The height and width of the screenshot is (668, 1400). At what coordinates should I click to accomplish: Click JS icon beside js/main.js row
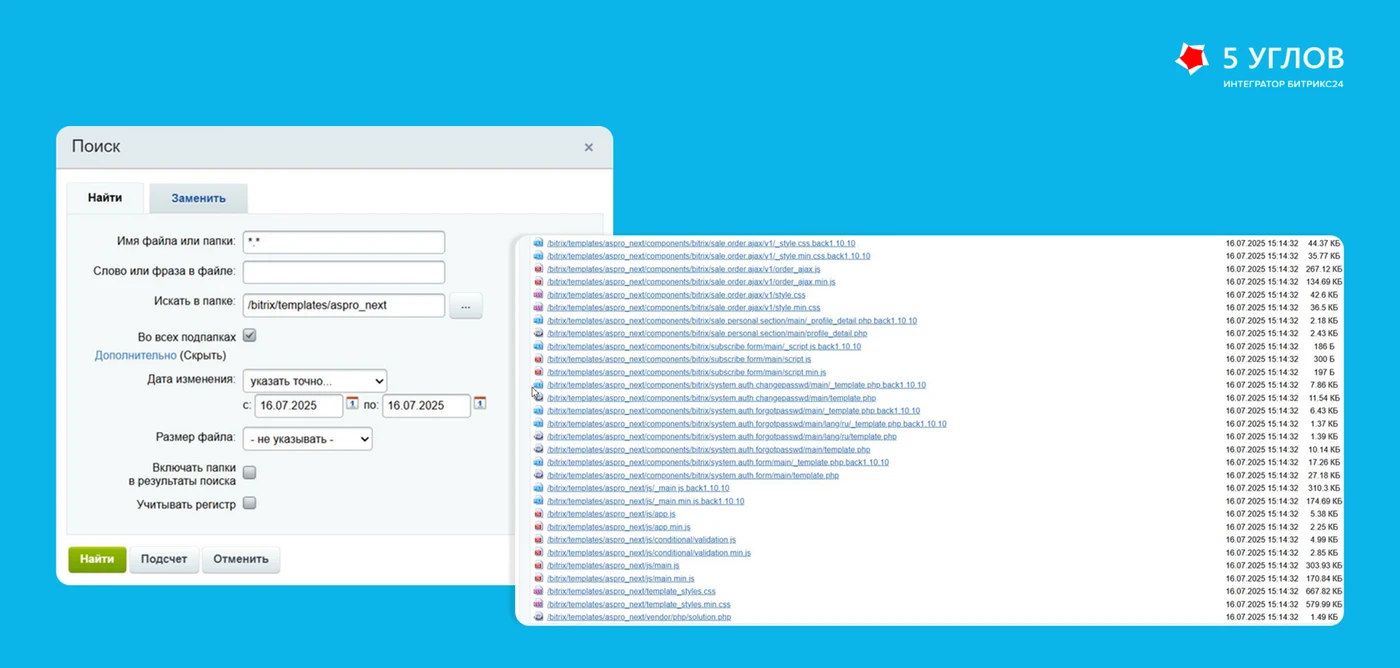coord(538,566)
